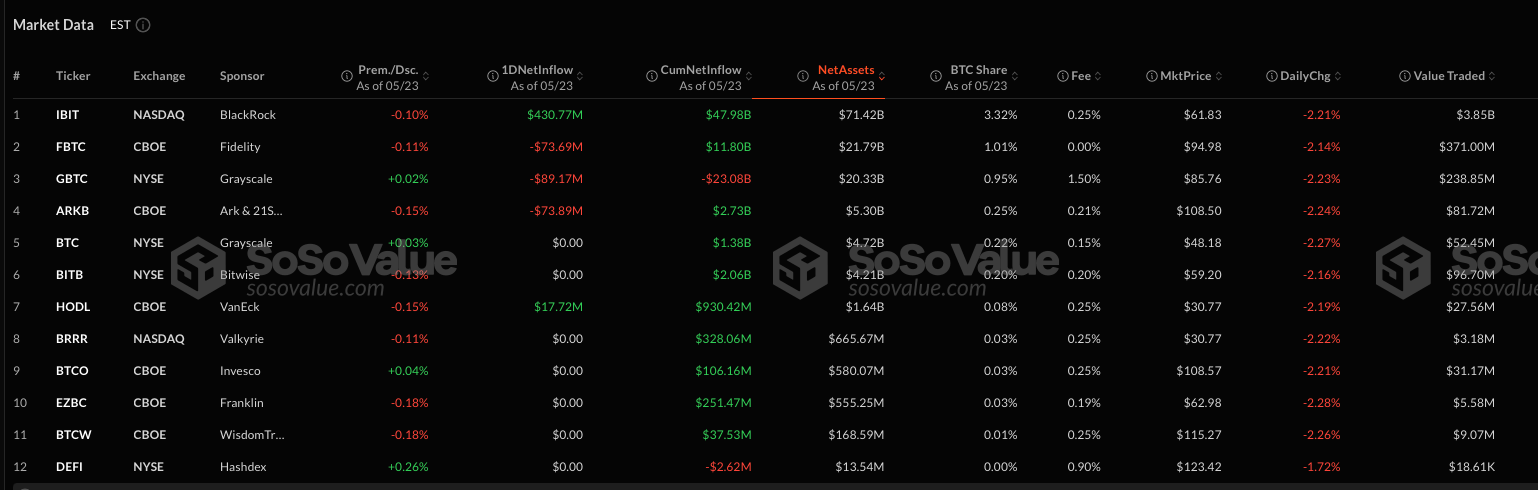Viewport: 1538px width, 490px height.
Task: Click the -2.28% daily change value
Action: coord(1320,403)
